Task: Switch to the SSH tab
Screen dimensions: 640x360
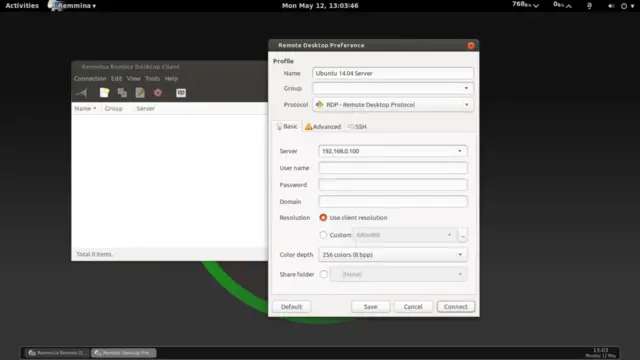Action: [357, 127]
